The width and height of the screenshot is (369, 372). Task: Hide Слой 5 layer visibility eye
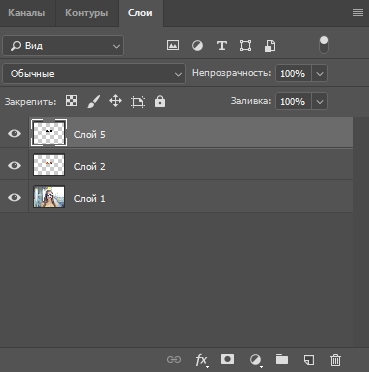coord(14,134)
